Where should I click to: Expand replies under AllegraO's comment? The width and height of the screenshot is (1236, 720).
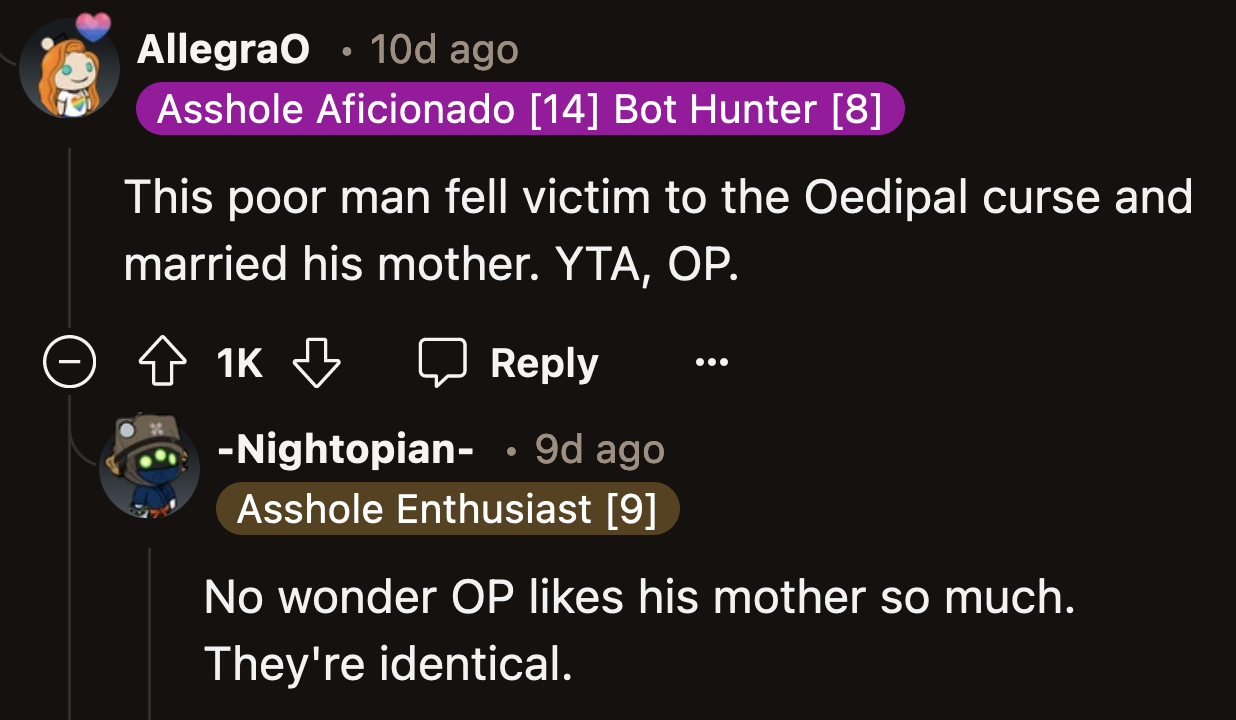click(69, 363)
